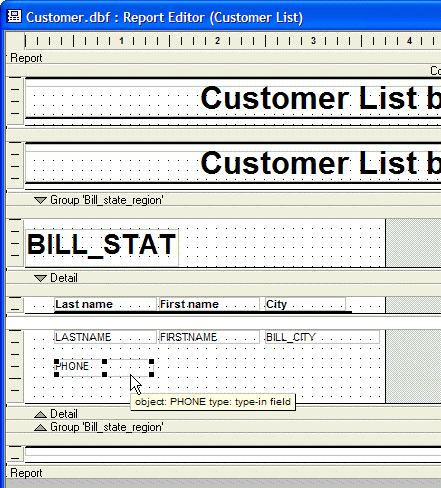Select the First name column label
The width and height of the screenshot is (441, 488).
pos(209,304)
